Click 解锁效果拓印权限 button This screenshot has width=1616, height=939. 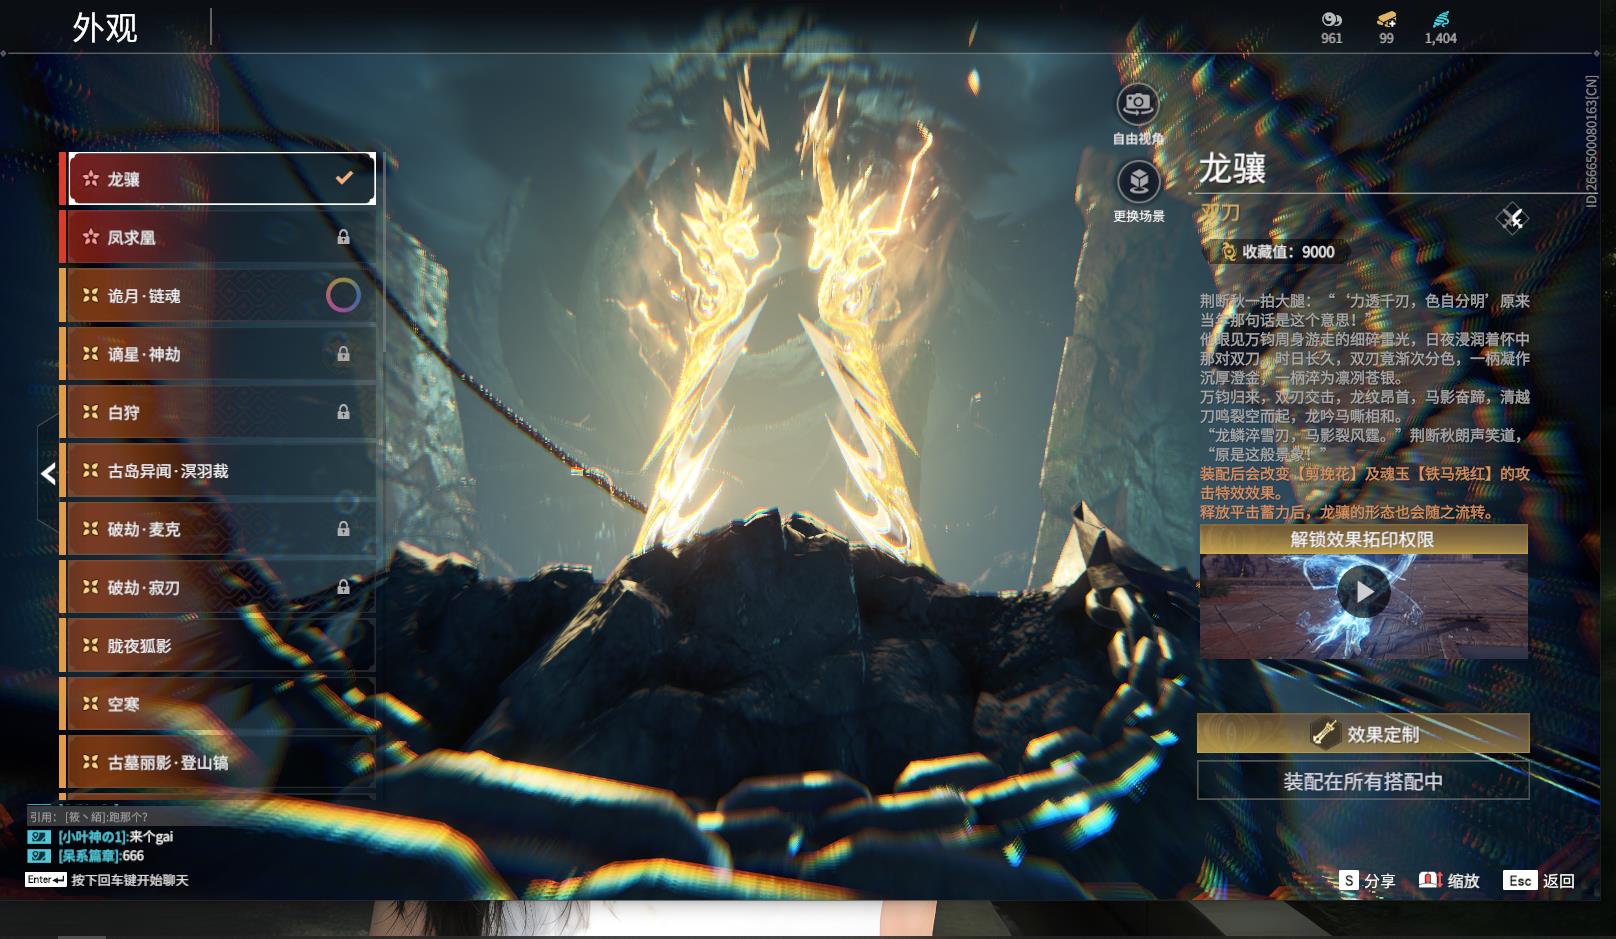[1363, 539]
